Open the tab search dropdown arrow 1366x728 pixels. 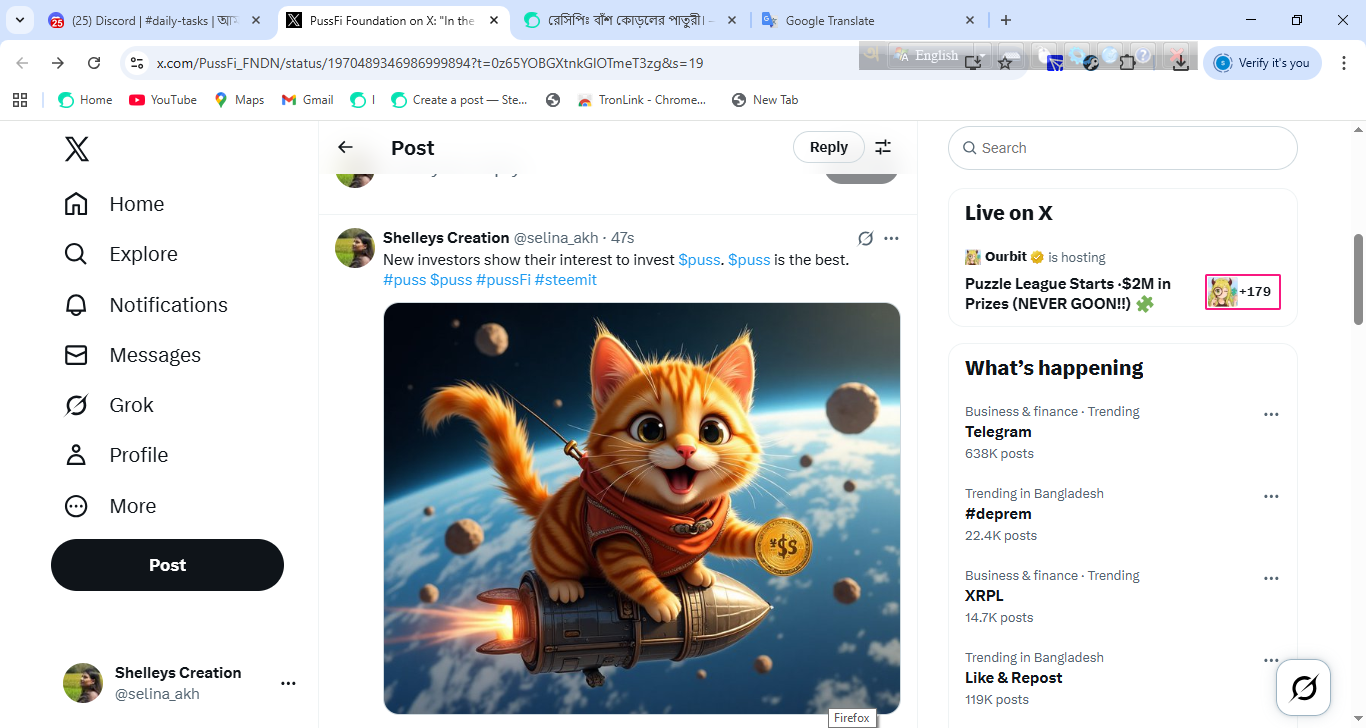coord(20,20)
